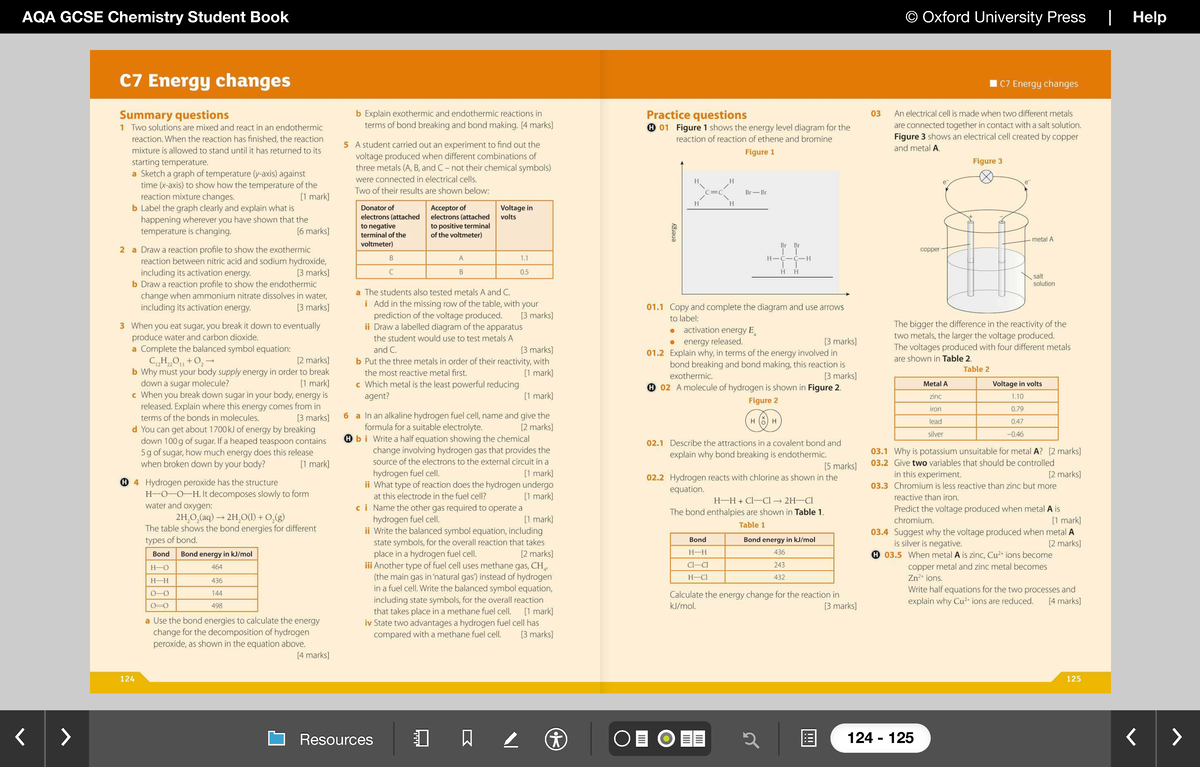The width and height of the screenshot is (1200, 767).
Task: Open the accessibility options icon
Action: pos(556,739)
